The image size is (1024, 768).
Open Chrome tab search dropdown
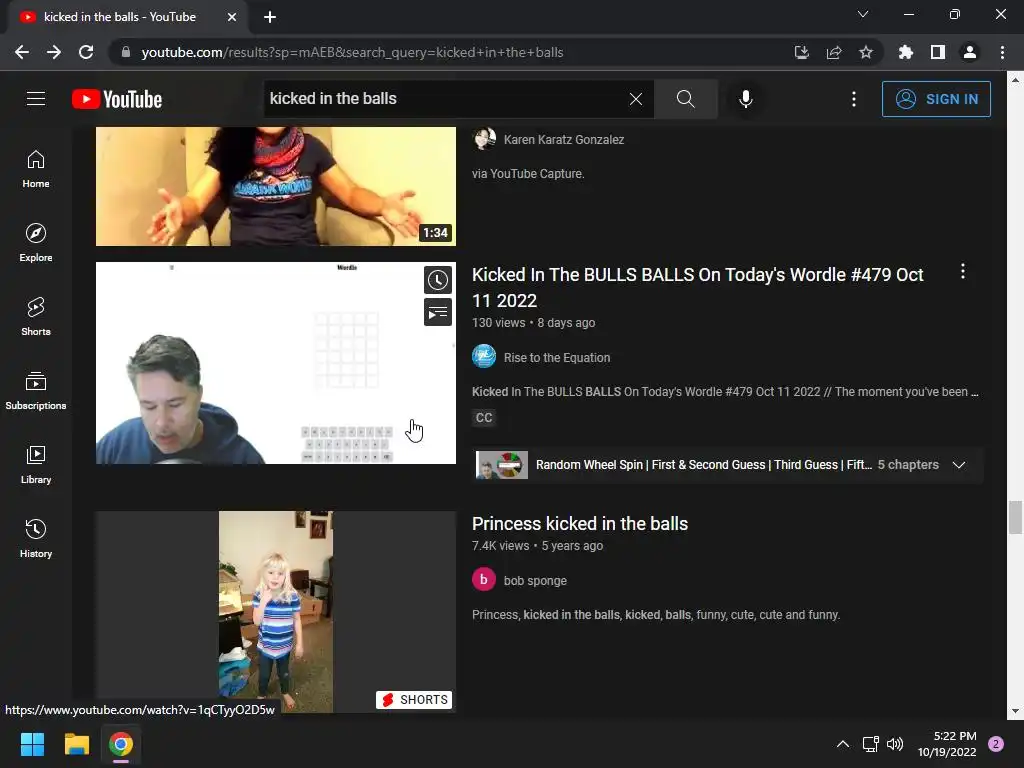(x=863, y=14)
